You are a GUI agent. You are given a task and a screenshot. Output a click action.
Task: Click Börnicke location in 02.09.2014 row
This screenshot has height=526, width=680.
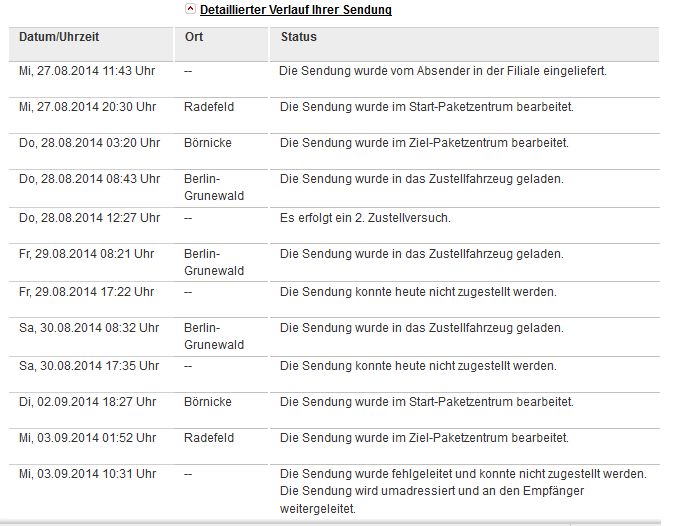click(208, 402)
